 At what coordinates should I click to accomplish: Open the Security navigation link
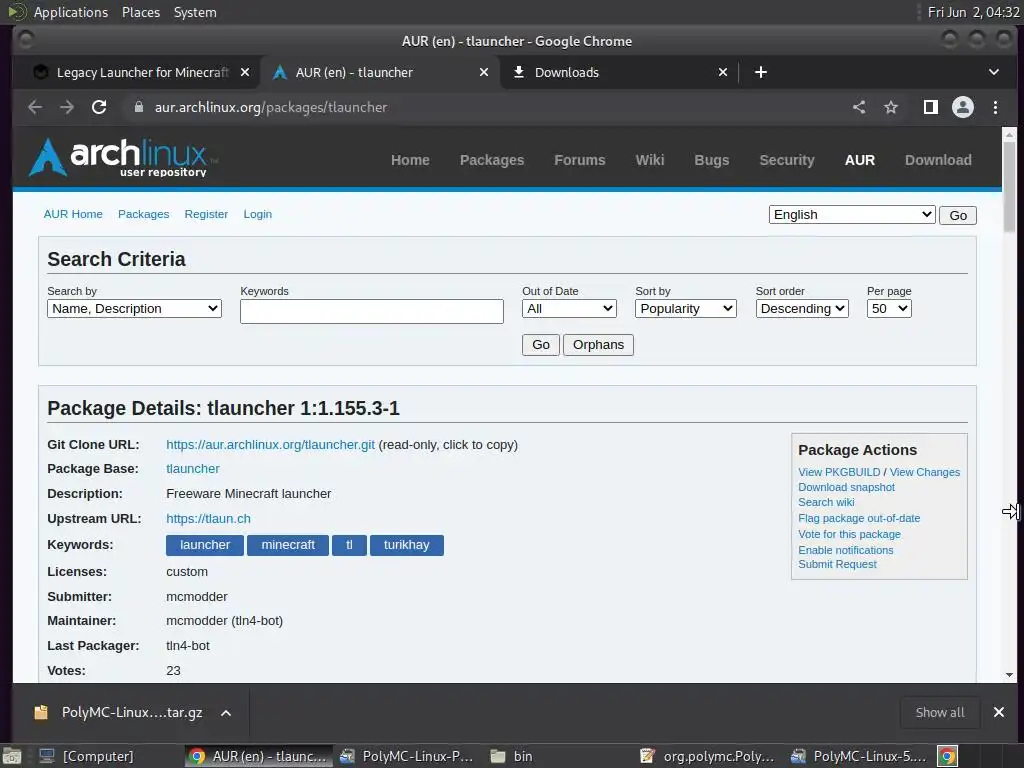pyautogui.click(x=787, y=160)
